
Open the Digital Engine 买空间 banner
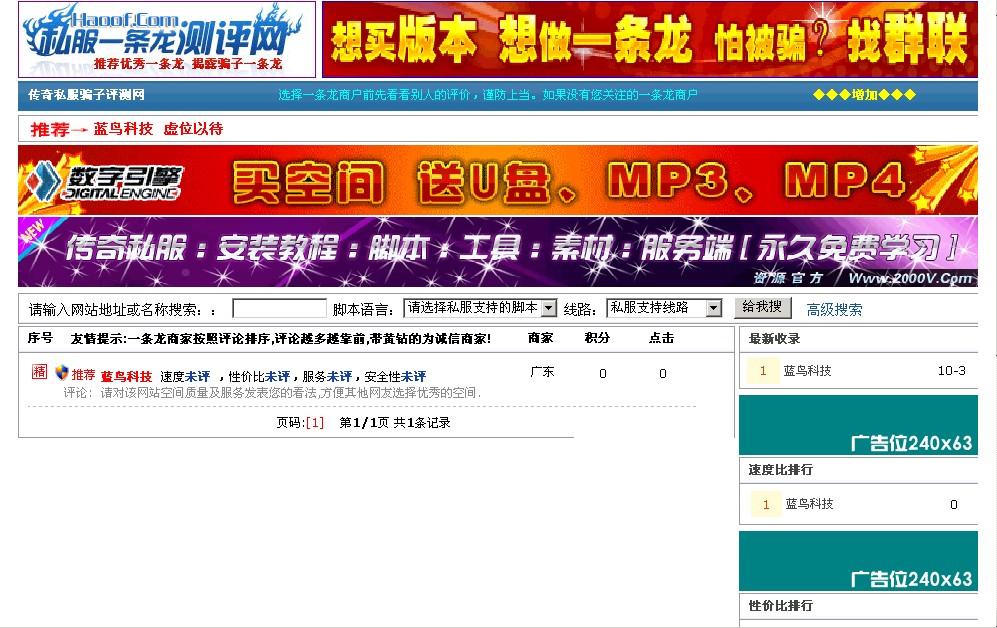(497, 180)
